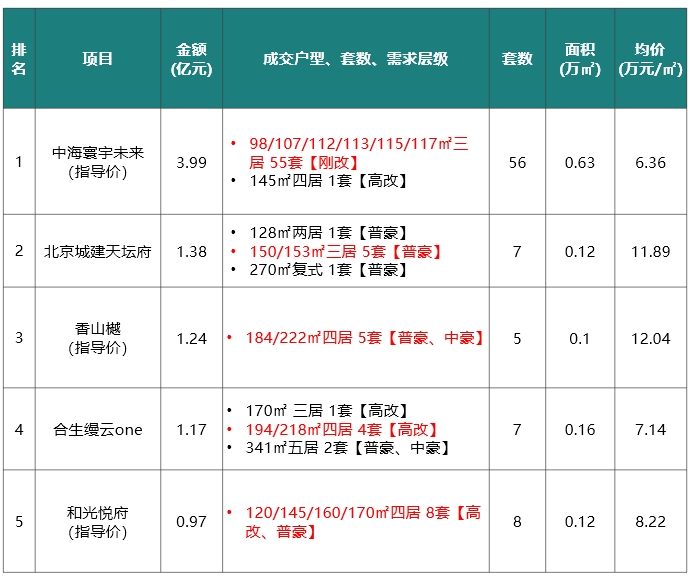Click the '成交户型、套数、需求层级' header

[x=356, y=59]
